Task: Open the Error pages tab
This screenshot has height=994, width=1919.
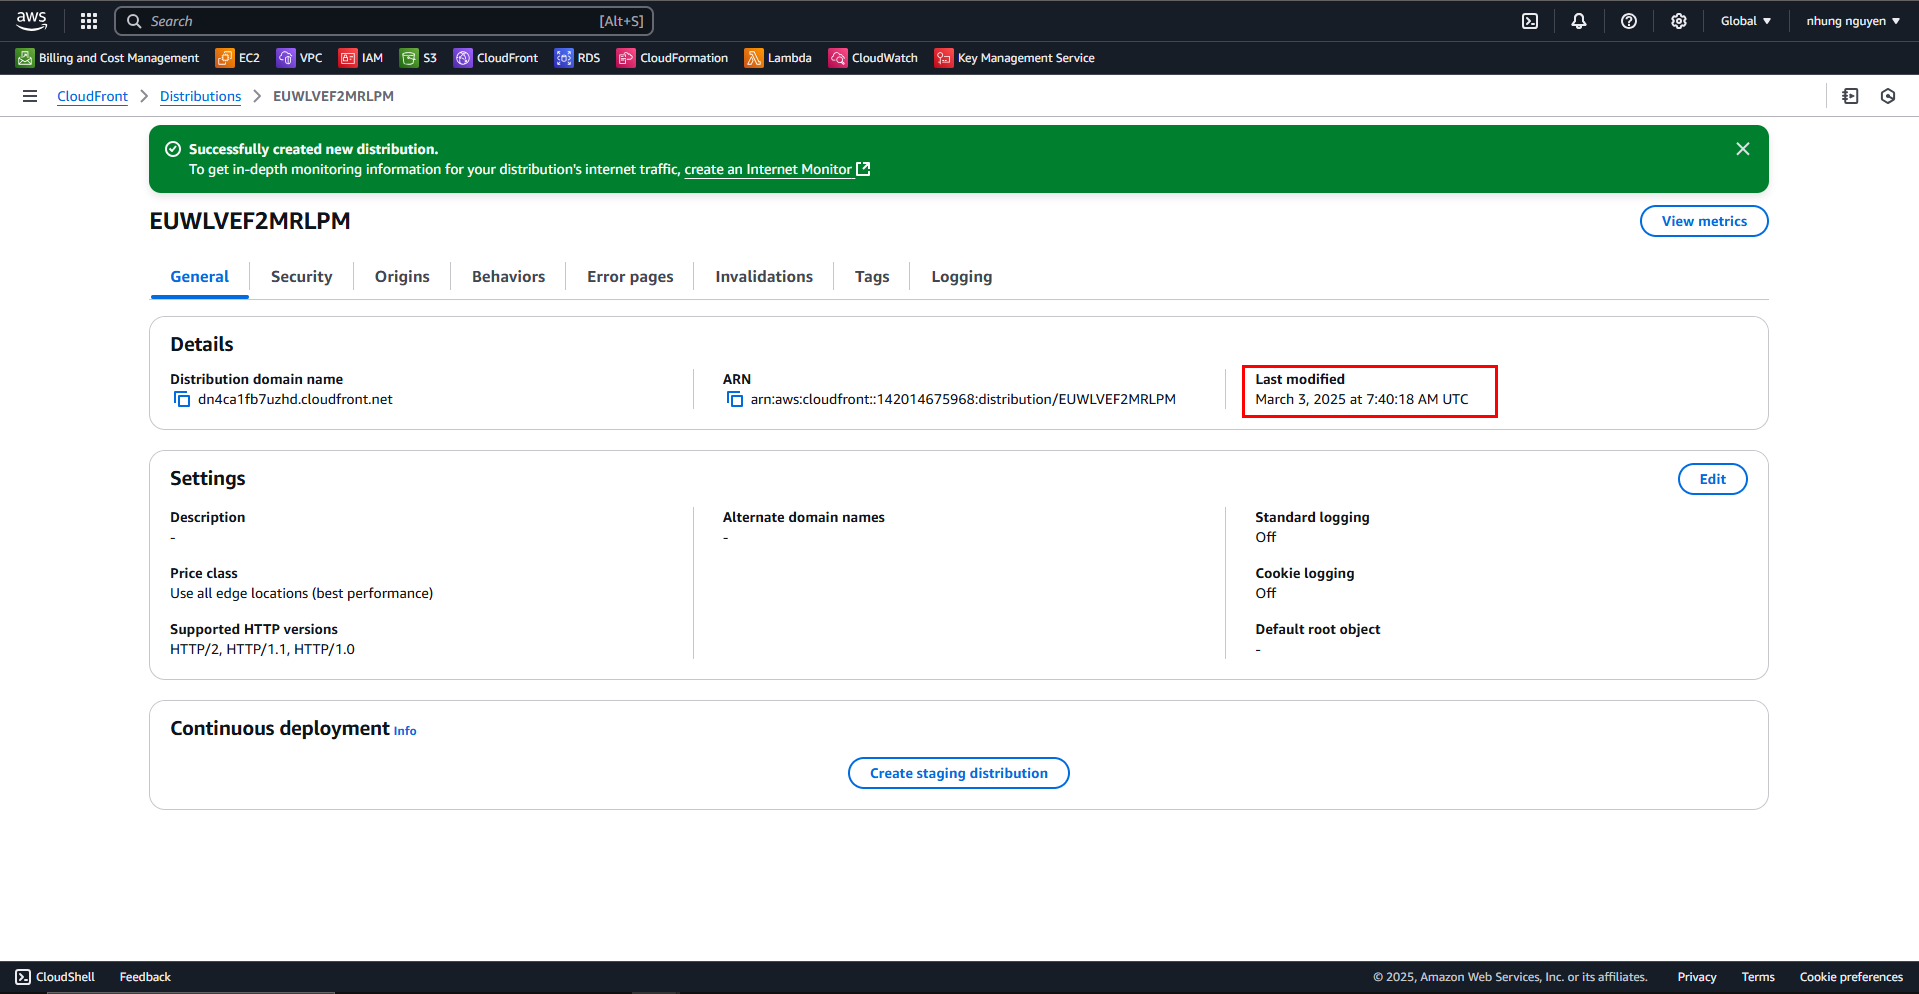Action: tap(630, 277)
